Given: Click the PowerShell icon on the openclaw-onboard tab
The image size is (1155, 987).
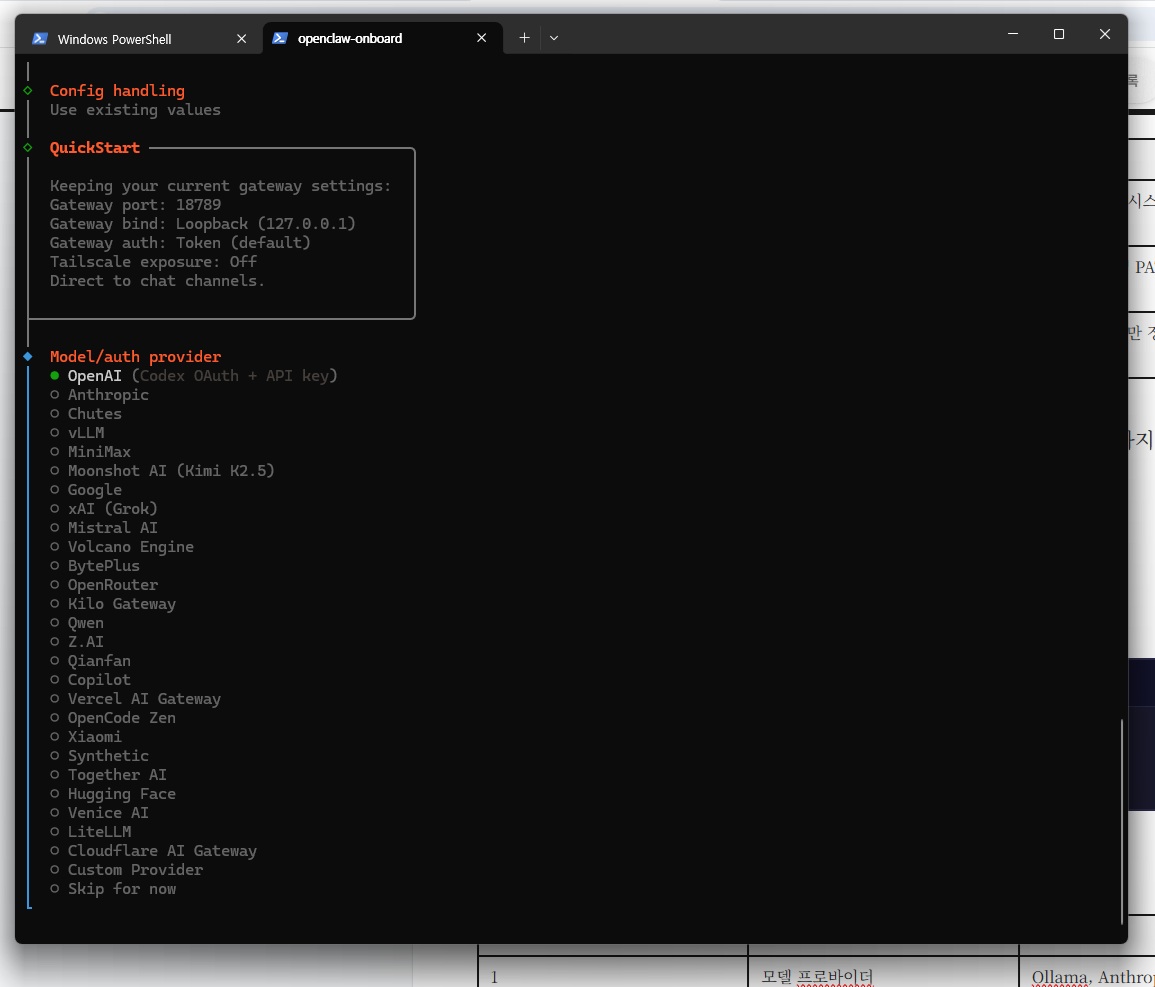Looking at the screenshot, I should pos(280,38).
